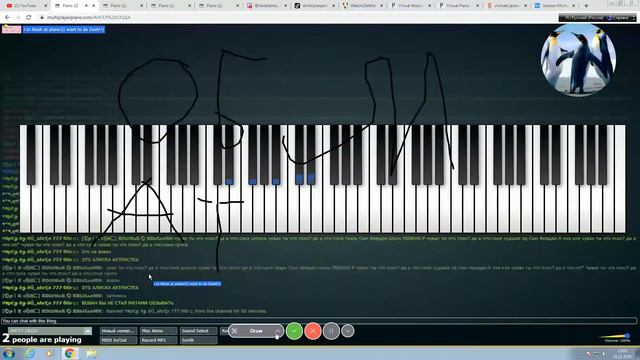Click the crossed tools icon on Draw button
The width and height of the screenshot is (640, 360).
(x=235, y=331)
